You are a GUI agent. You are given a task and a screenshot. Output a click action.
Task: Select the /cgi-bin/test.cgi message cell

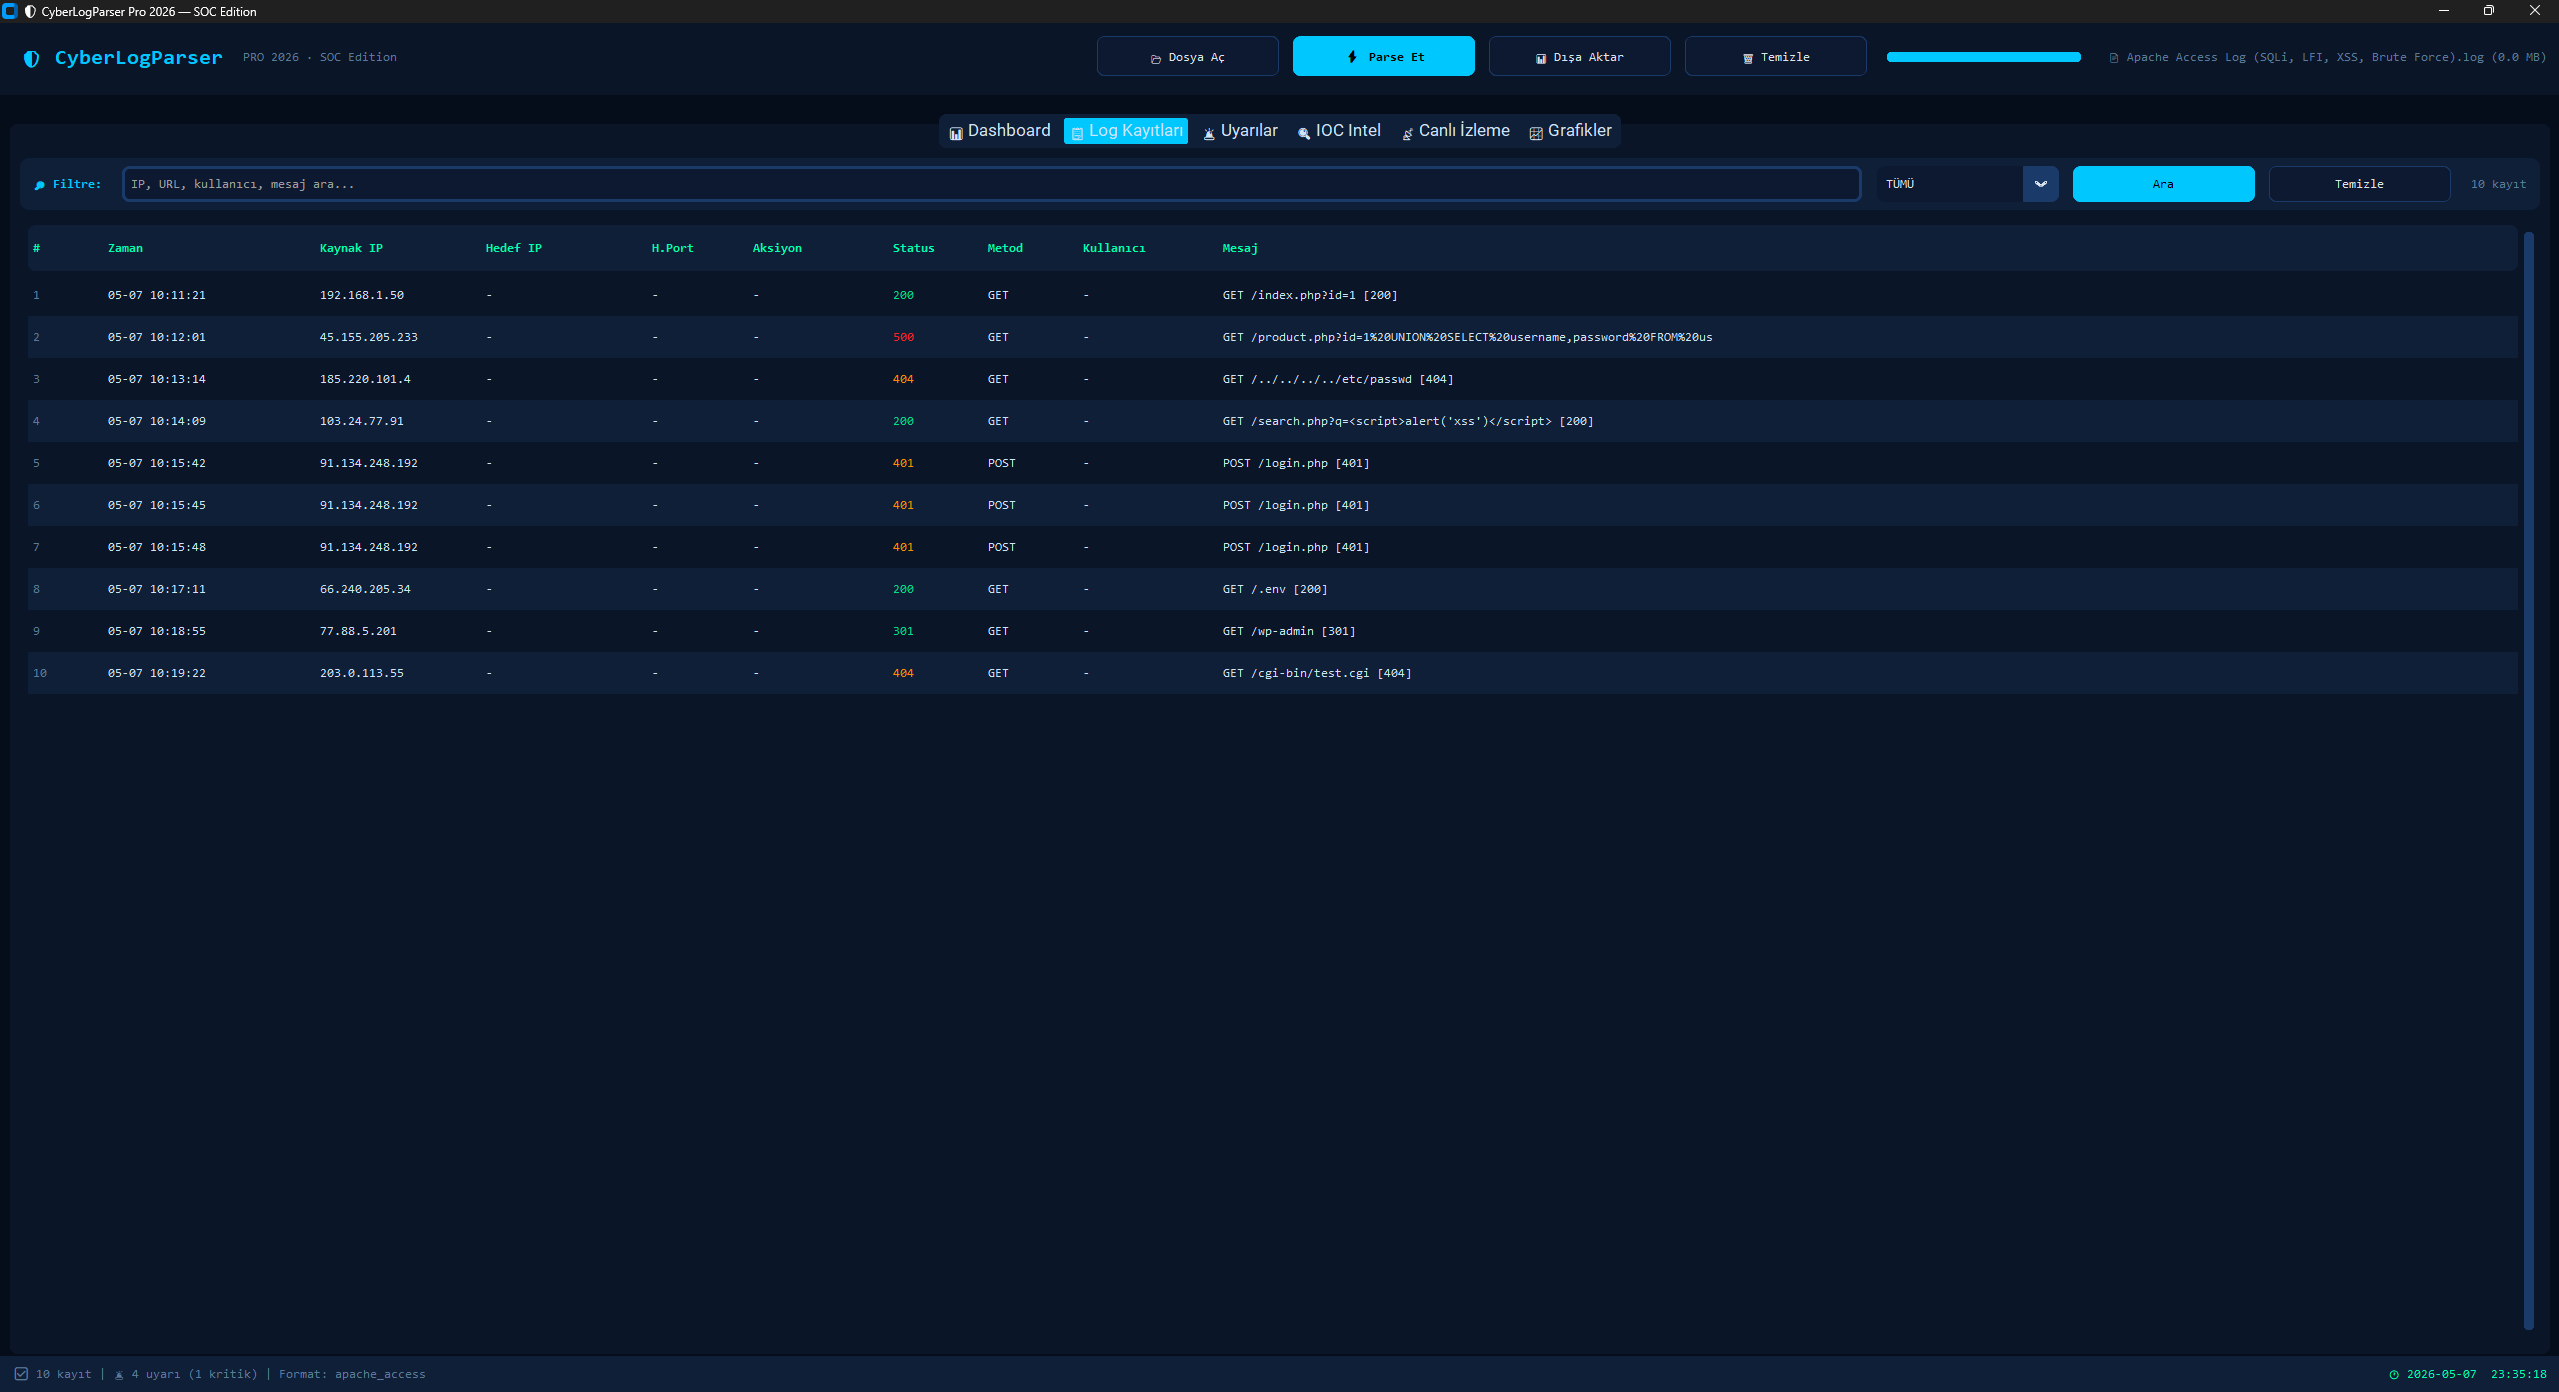(1317, 673)
